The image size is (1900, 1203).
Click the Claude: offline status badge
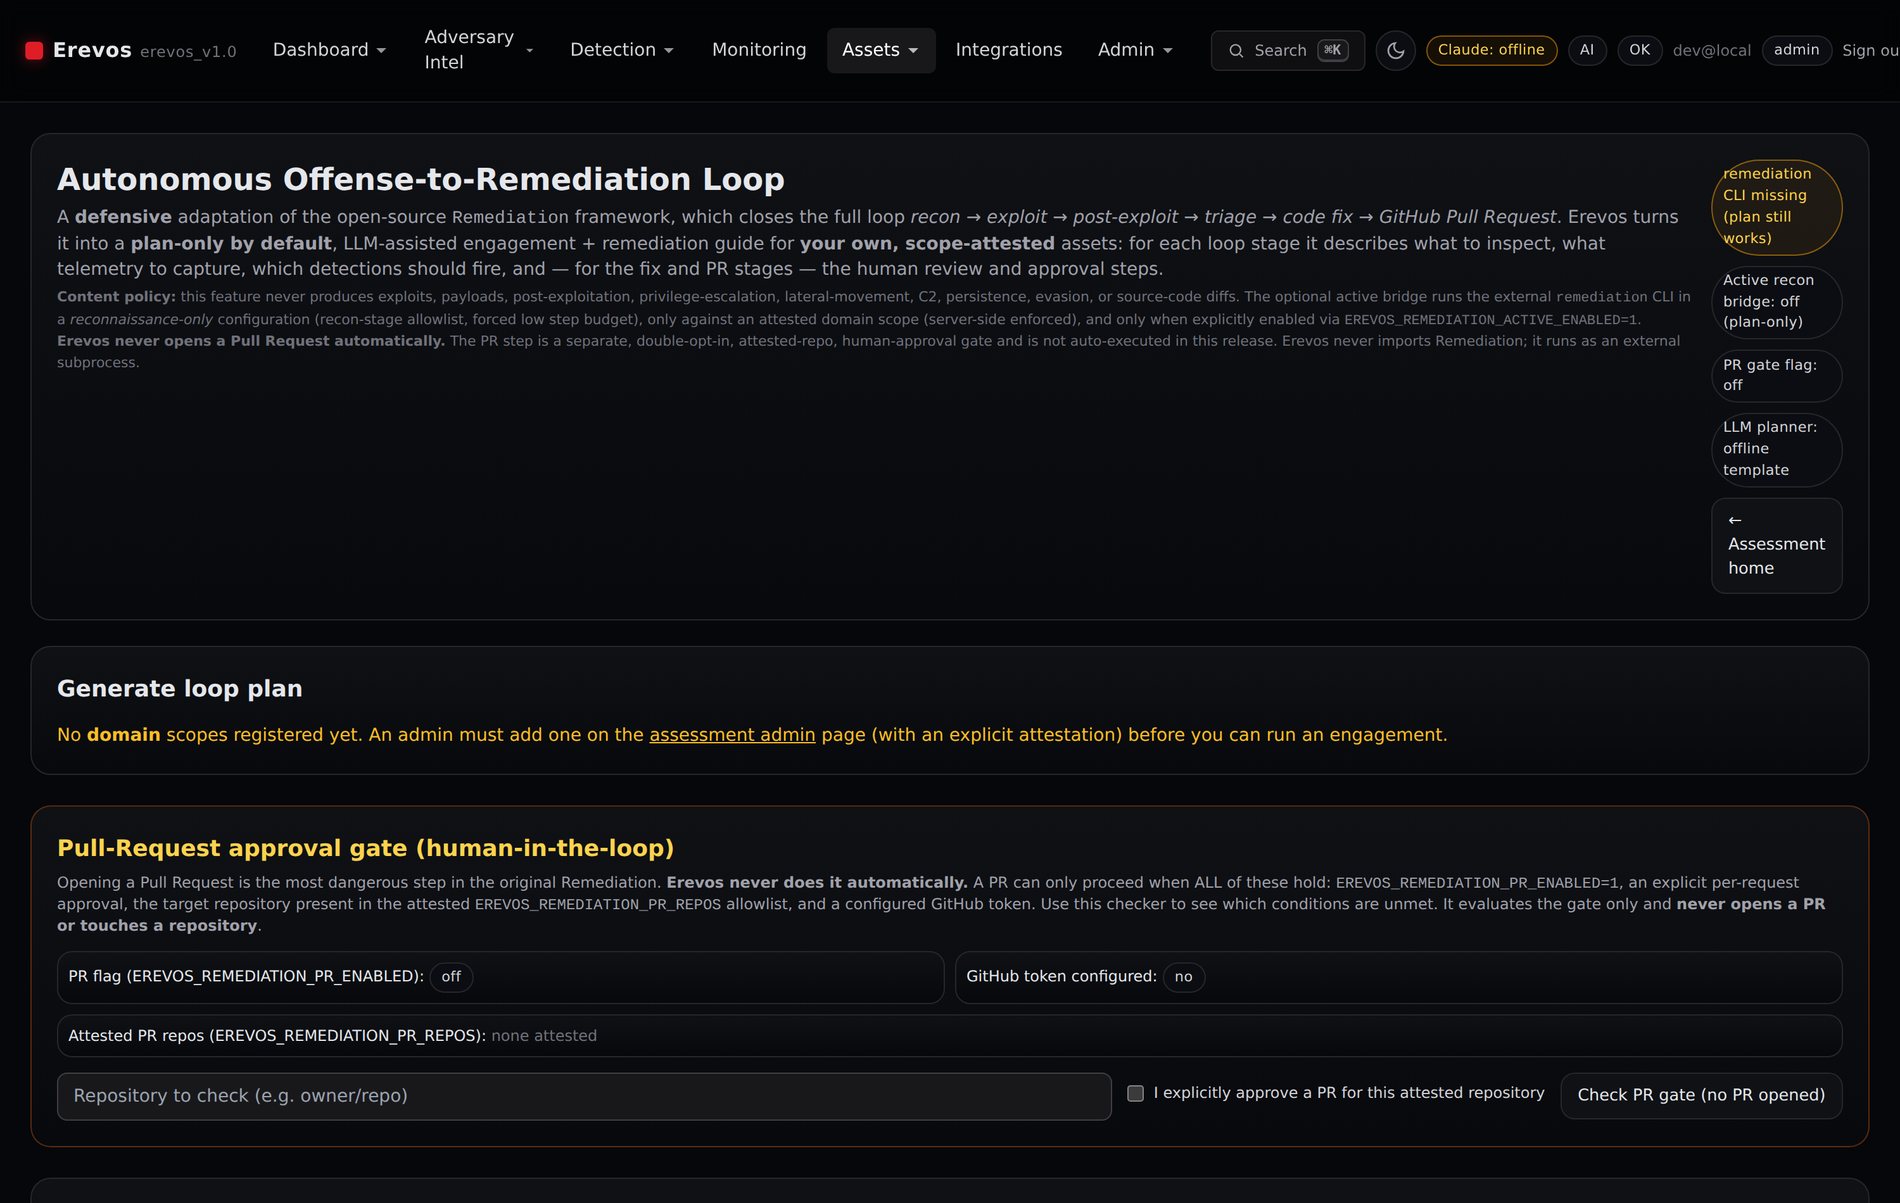(x=1491, y=50)
